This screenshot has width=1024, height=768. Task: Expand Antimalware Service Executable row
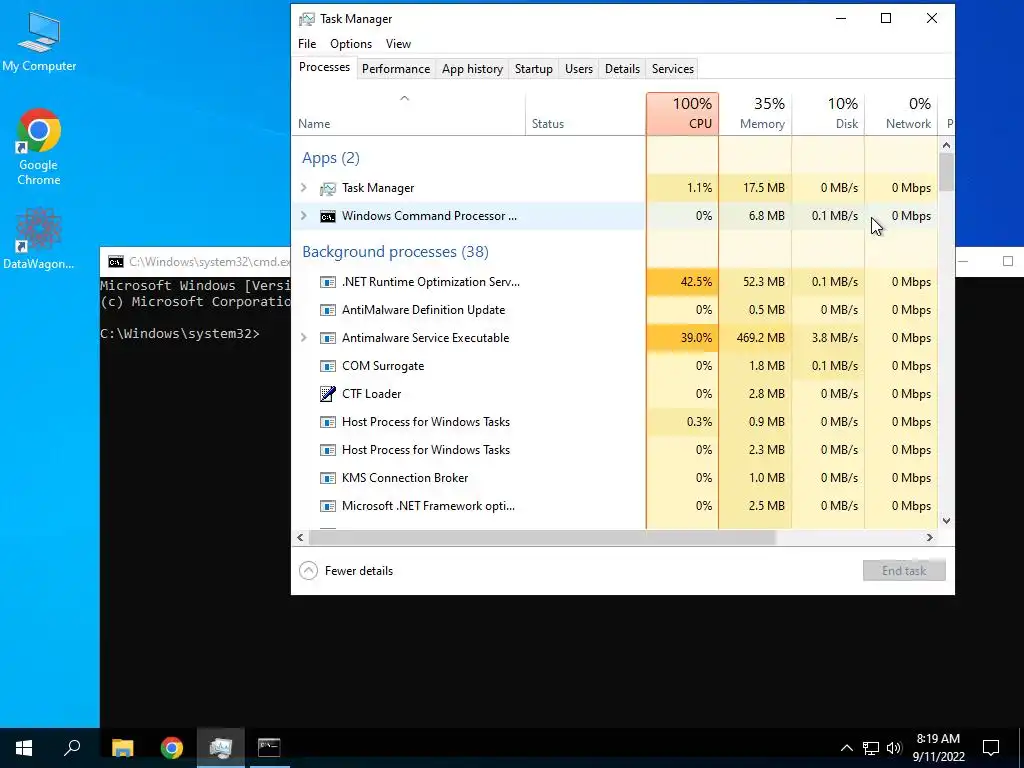tap(304, 338)
